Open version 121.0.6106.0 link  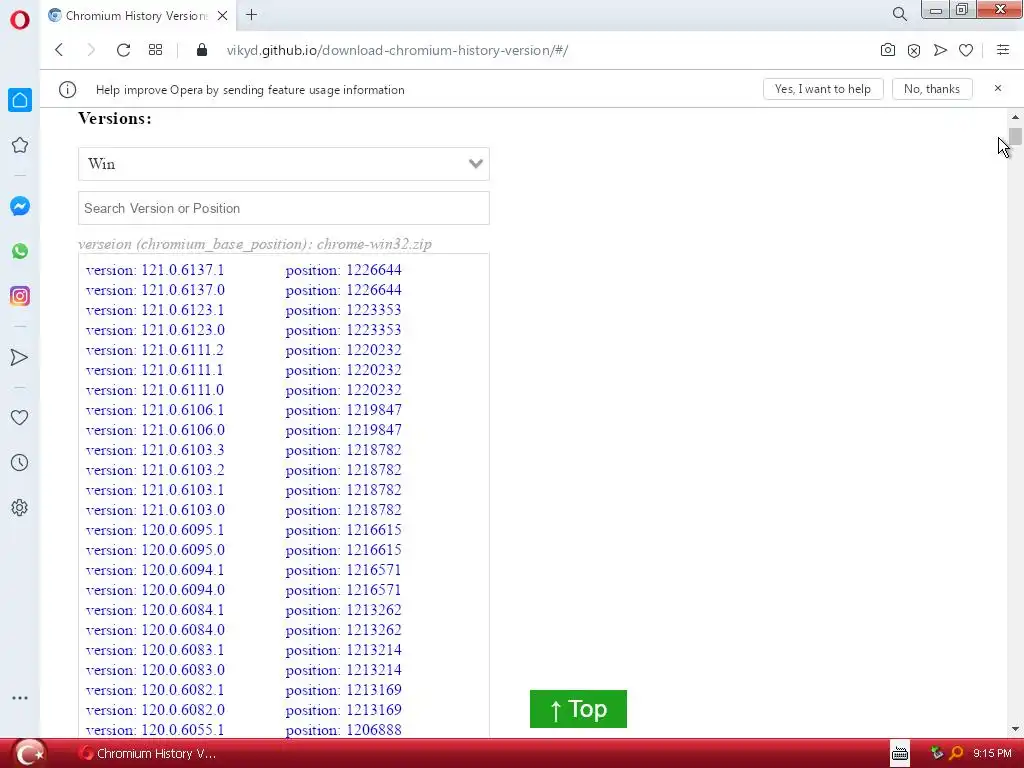click(155, 430)
